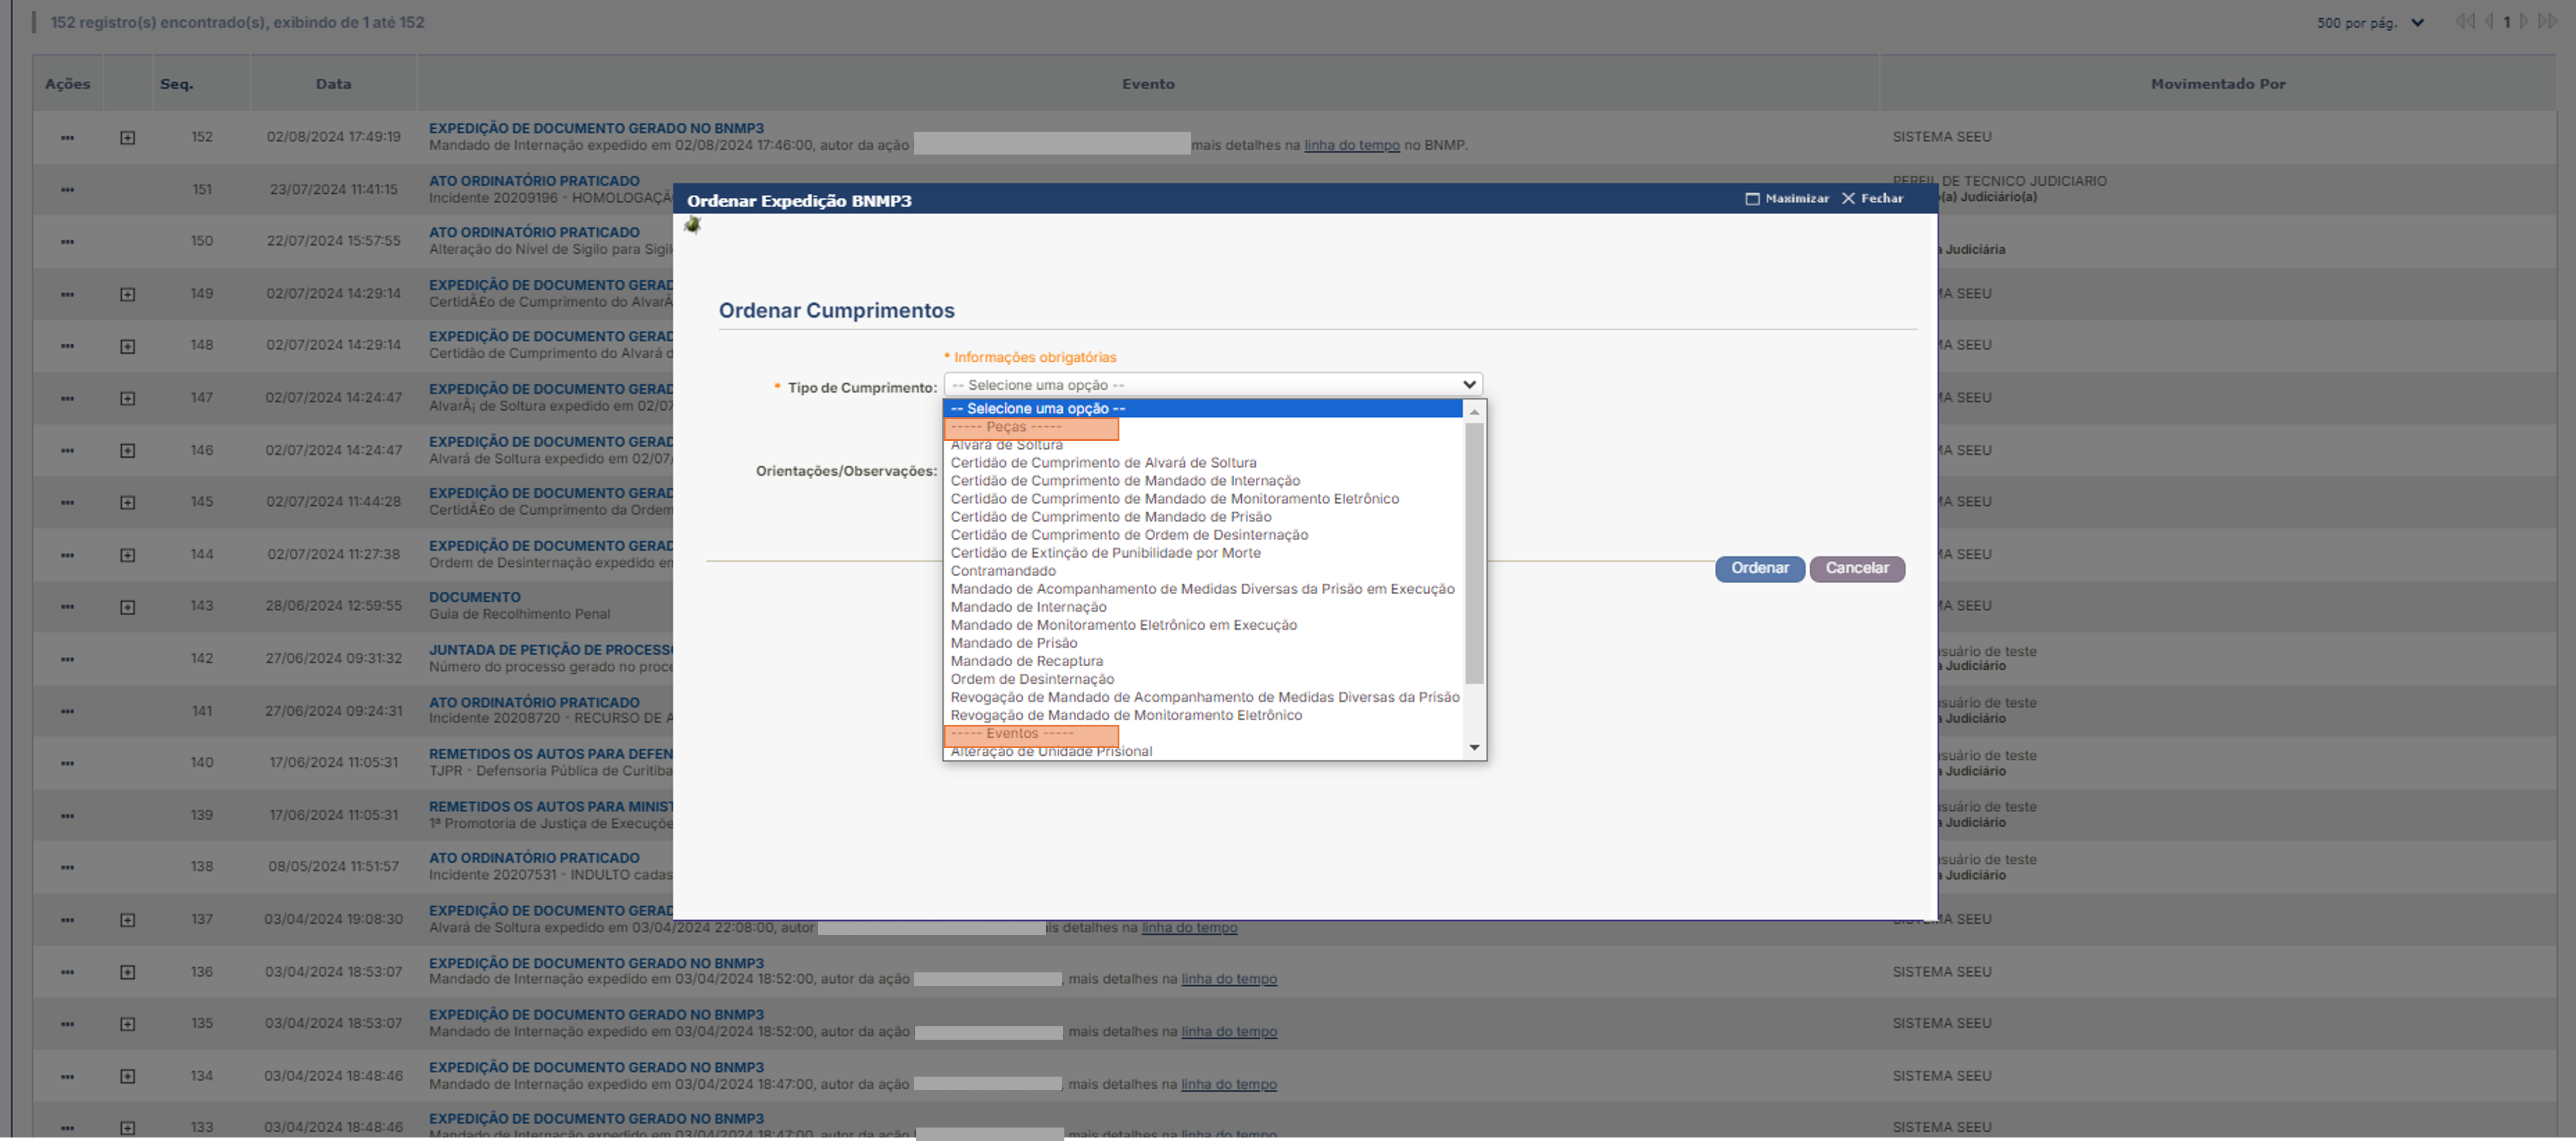Expand details of row 143

127,607
